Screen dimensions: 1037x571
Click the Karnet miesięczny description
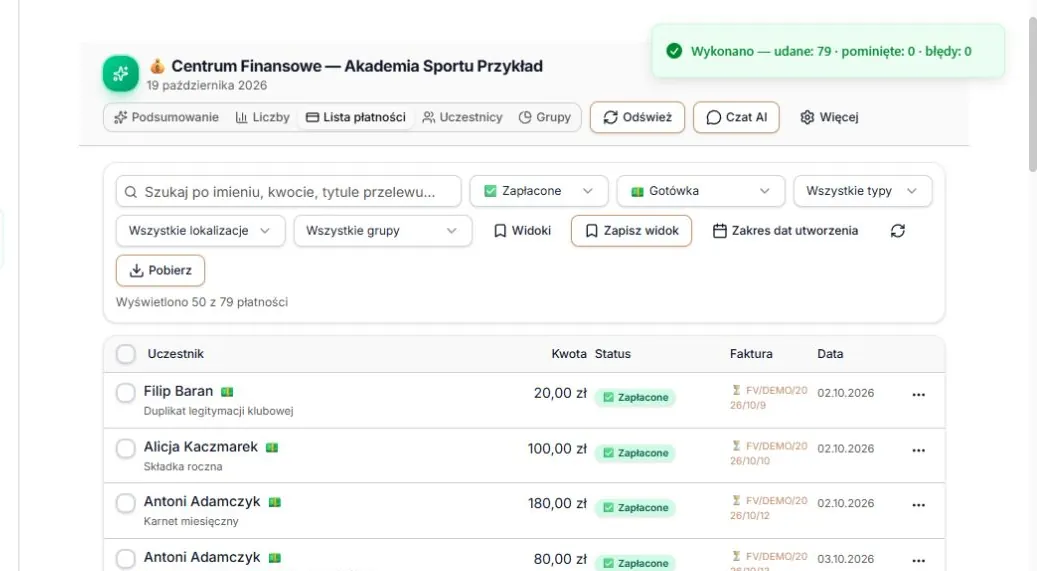pos(190,521)
